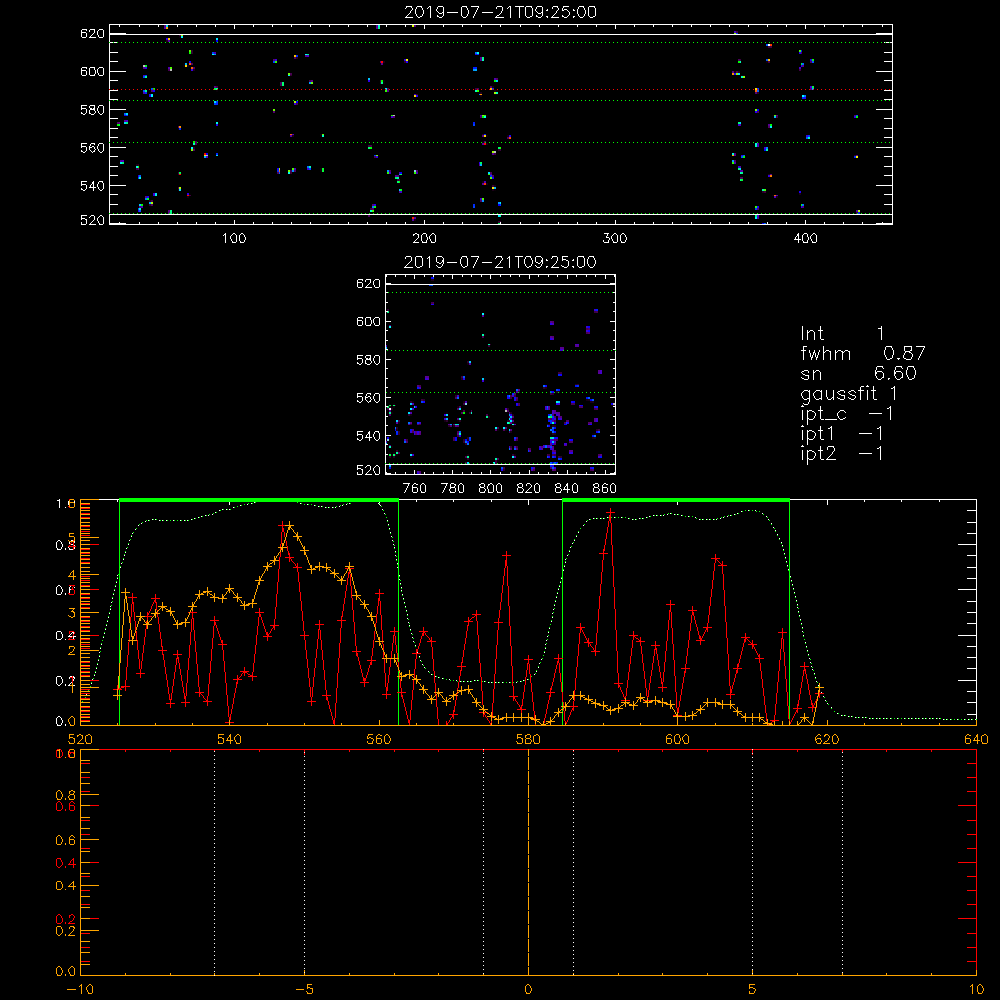Click orange y-axis label 0.0 on bottom plot
This screenshot has height=1000, width=1000.
[66, 971]
